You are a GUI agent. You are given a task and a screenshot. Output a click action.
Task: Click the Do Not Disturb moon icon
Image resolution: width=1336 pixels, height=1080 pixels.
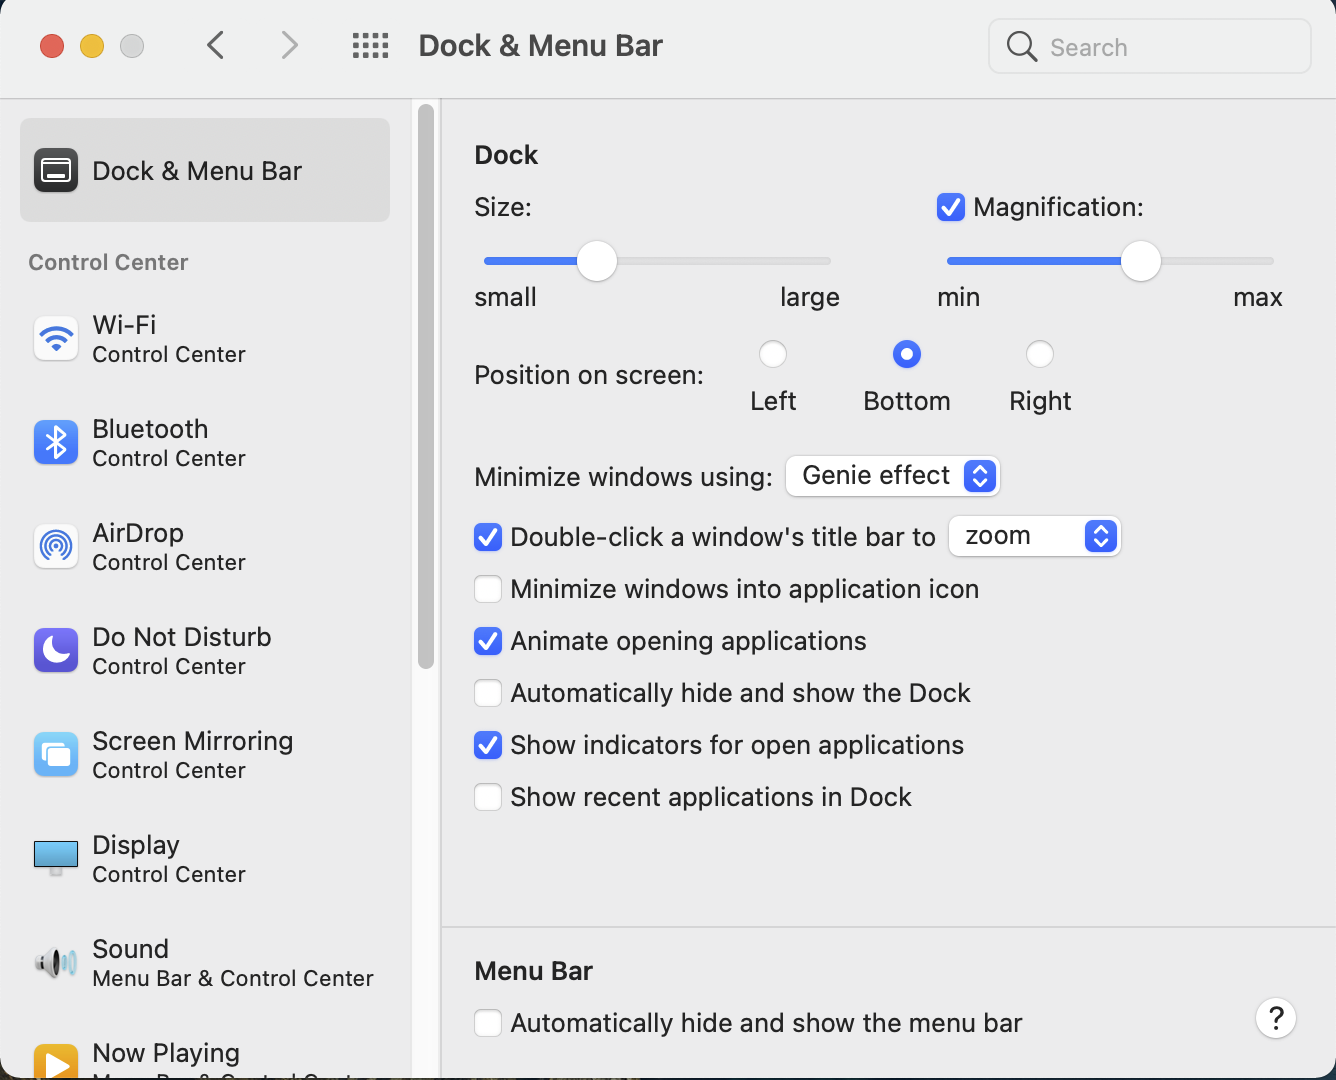pos(56,651)
